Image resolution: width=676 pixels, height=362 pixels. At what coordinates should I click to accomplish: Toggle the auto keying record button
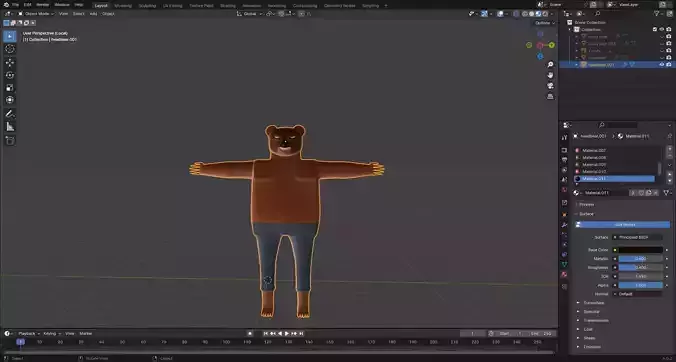(250, 334)
